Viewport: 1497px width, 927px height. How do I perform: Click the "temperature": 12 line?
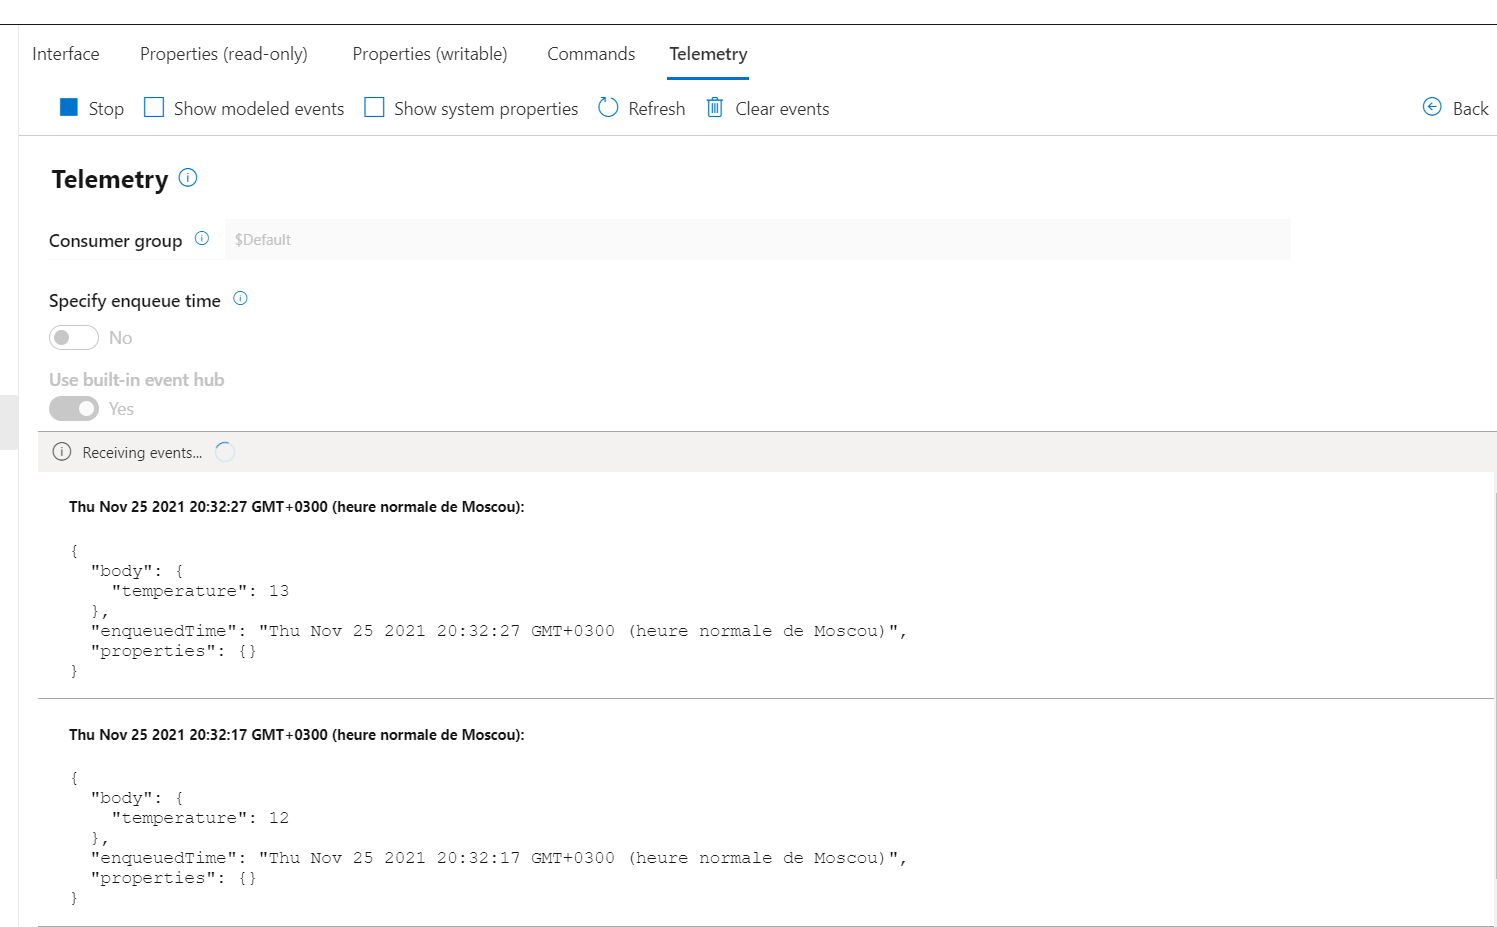tap(200, 818)
